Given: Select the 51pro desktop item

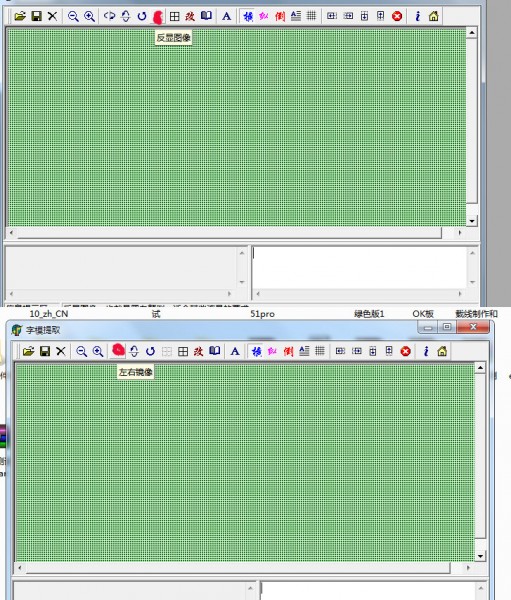Looking at the screenshot, I should pyautogui.click(x=262, y=314).
